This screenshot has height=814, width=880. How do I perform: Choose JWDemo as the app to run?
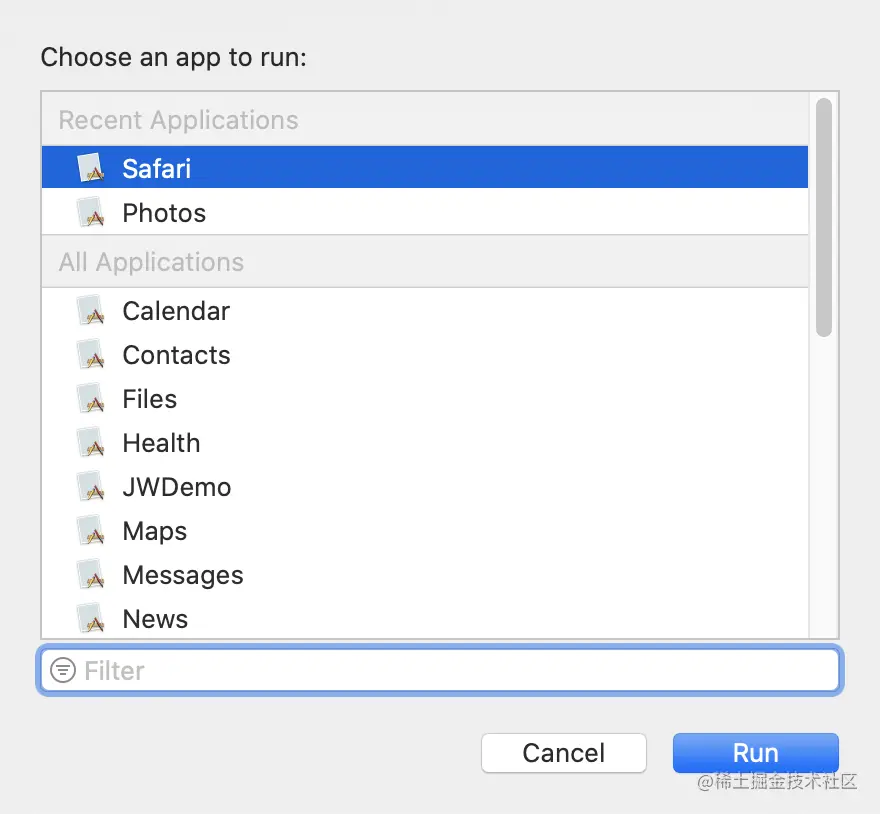(177, 487)
